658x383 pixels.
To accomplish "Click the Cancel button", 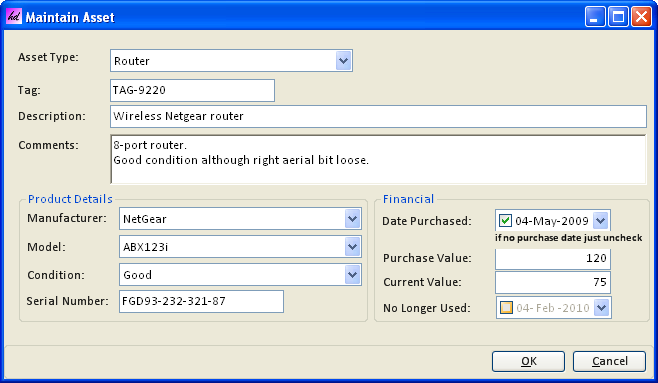I will [x=609, y=361].
